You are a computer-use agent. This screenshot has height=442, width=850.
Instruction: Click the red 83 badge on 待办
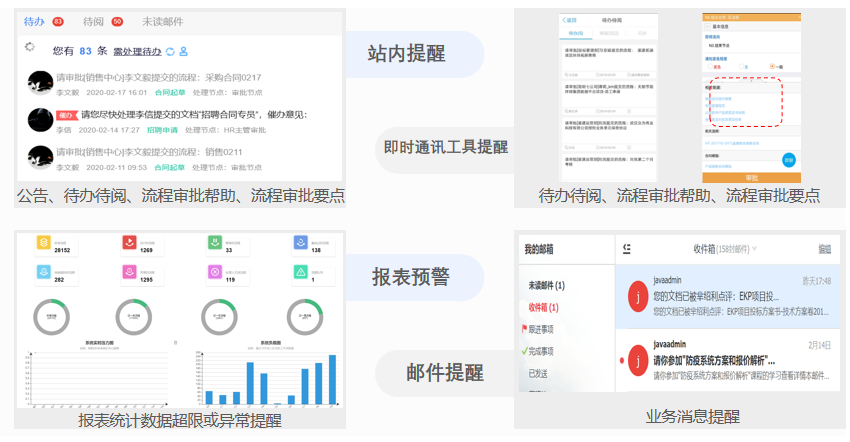[58, 22]
